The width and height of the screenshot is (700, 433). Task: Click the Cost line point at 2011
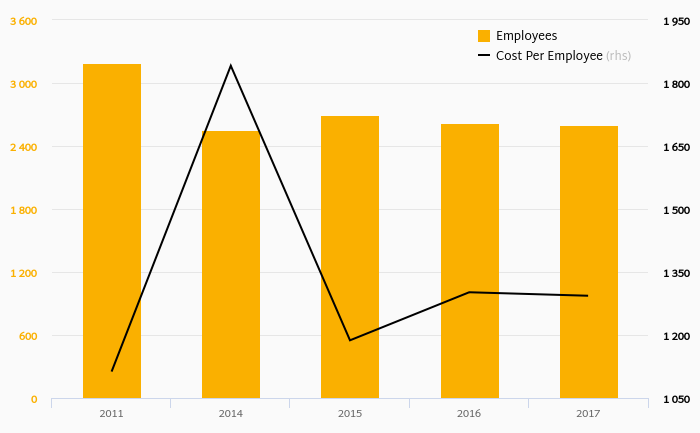tap(112, 371)
